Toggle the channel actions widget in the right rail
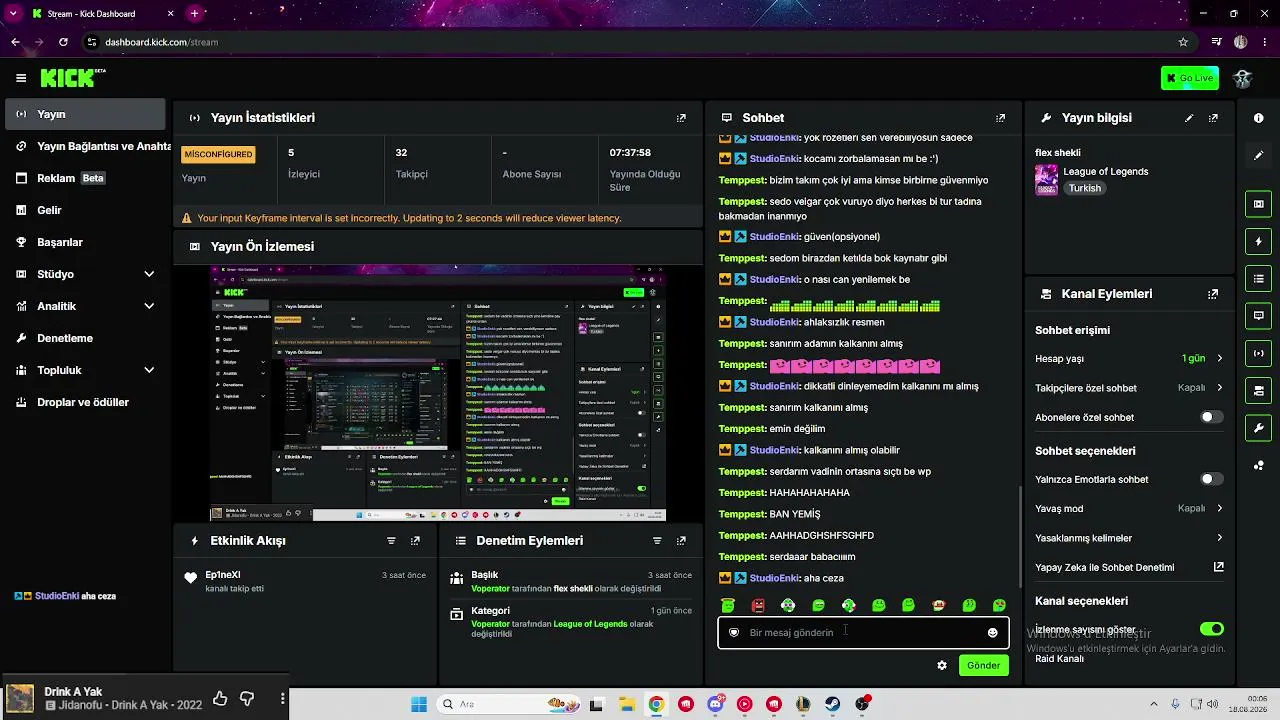The width and height of the screenshot is (1280, 720). [1258, 391]
